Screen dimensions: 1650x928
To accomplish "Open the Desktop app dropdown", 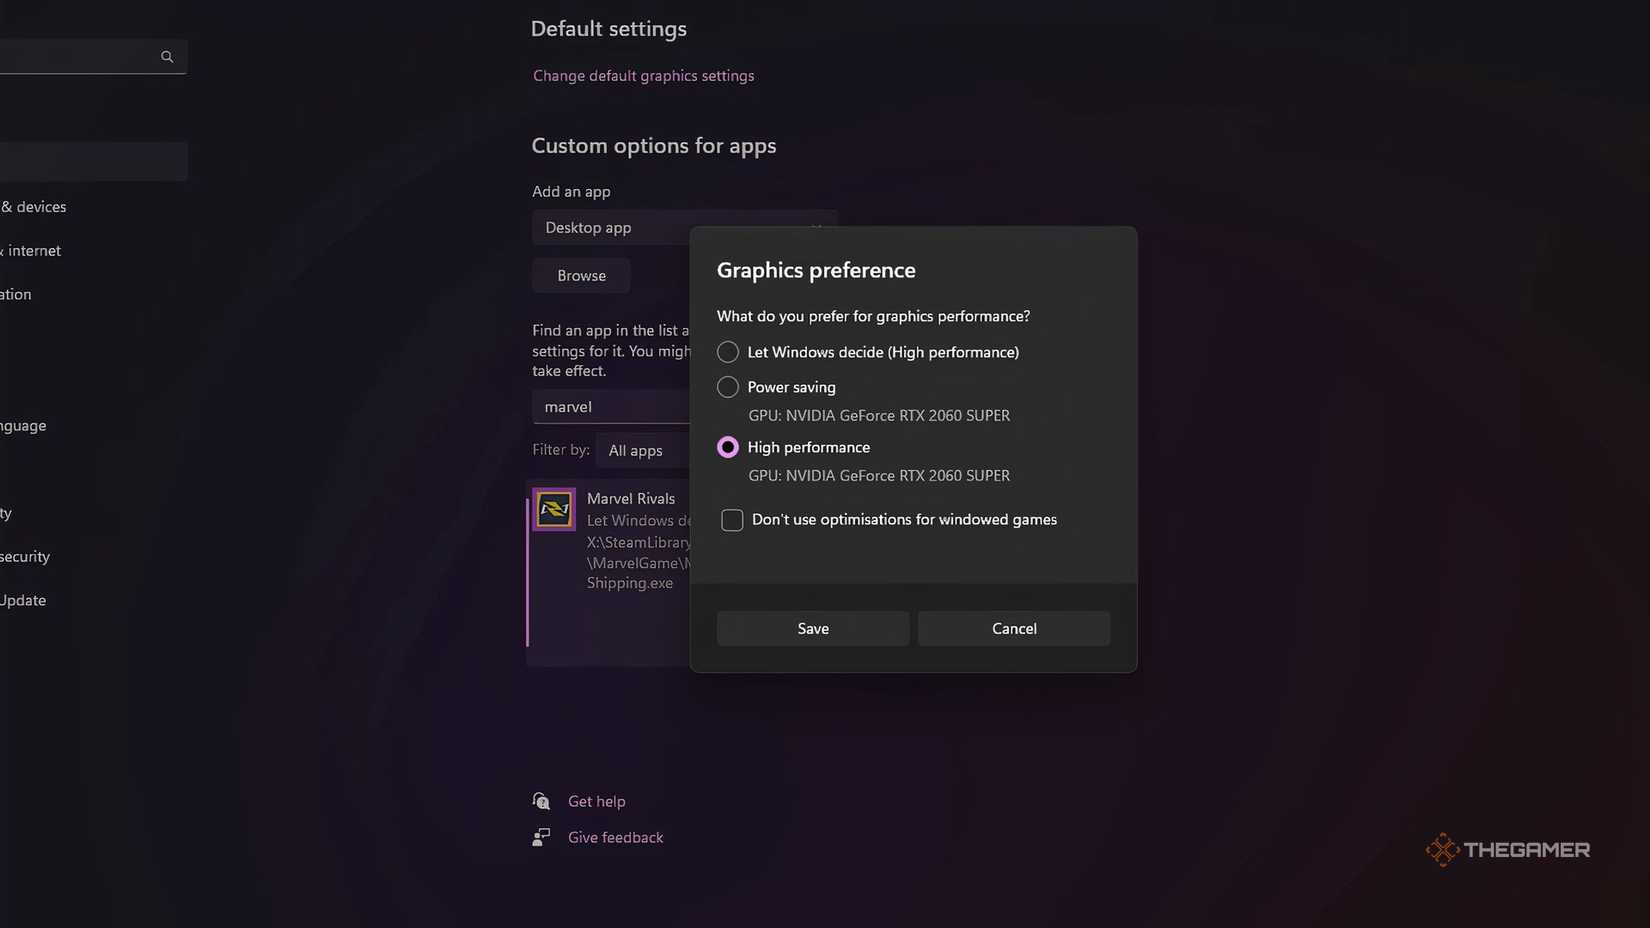I will click(x=684, y=228).
